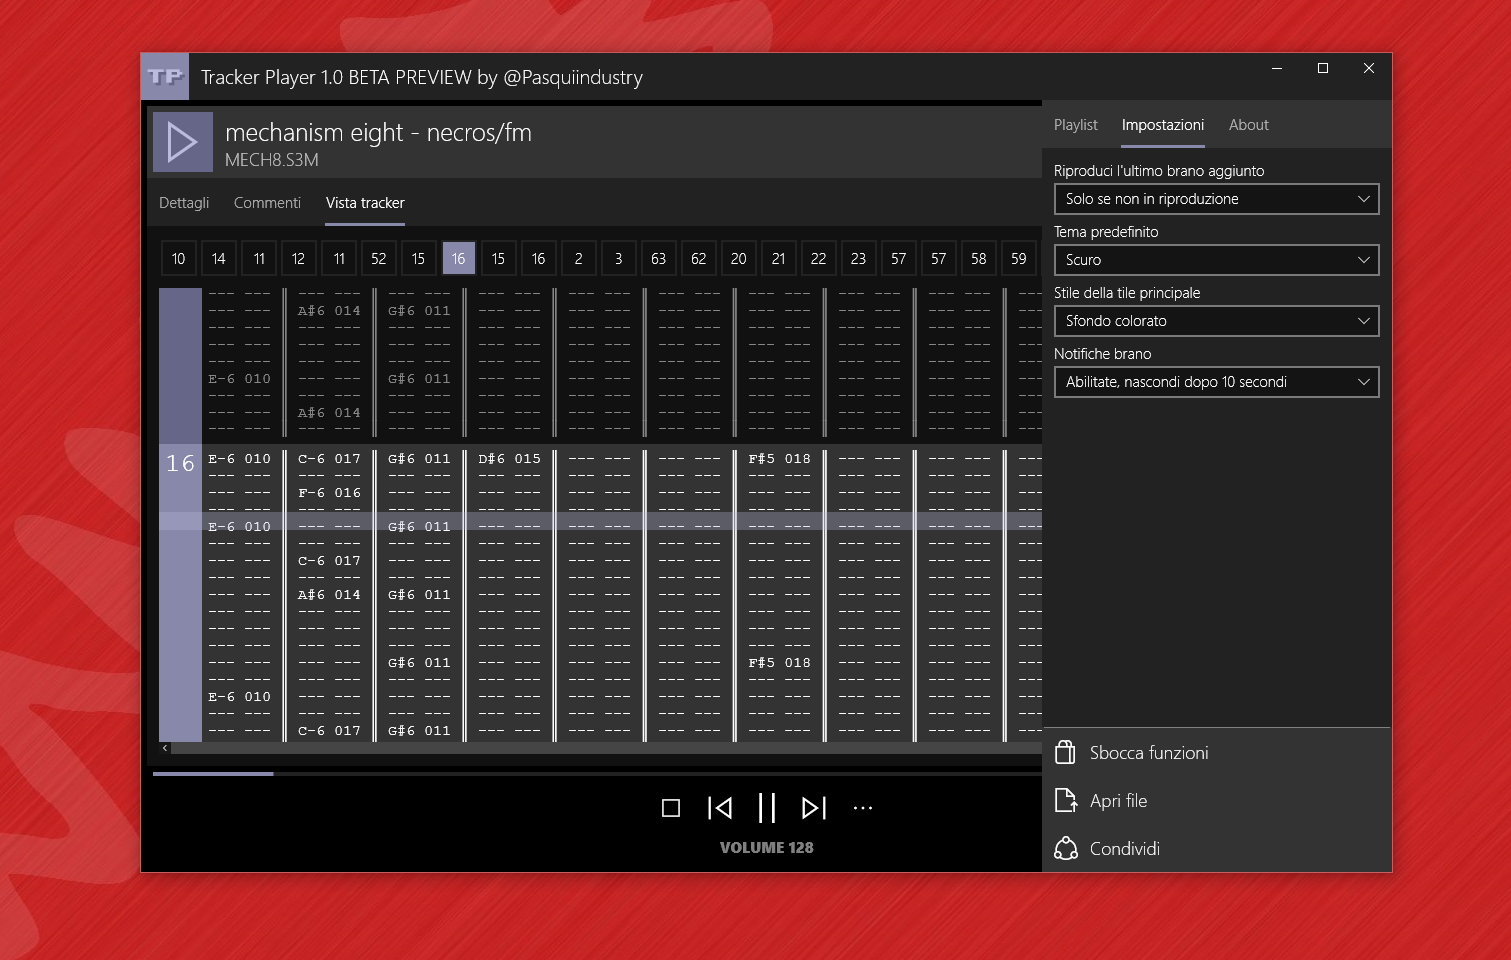The height and width of the screenshot is (960, 1511).
Task: Click the left scroll arrow below the tracker view
Action: pyautogui.click(x=165, y=747)
